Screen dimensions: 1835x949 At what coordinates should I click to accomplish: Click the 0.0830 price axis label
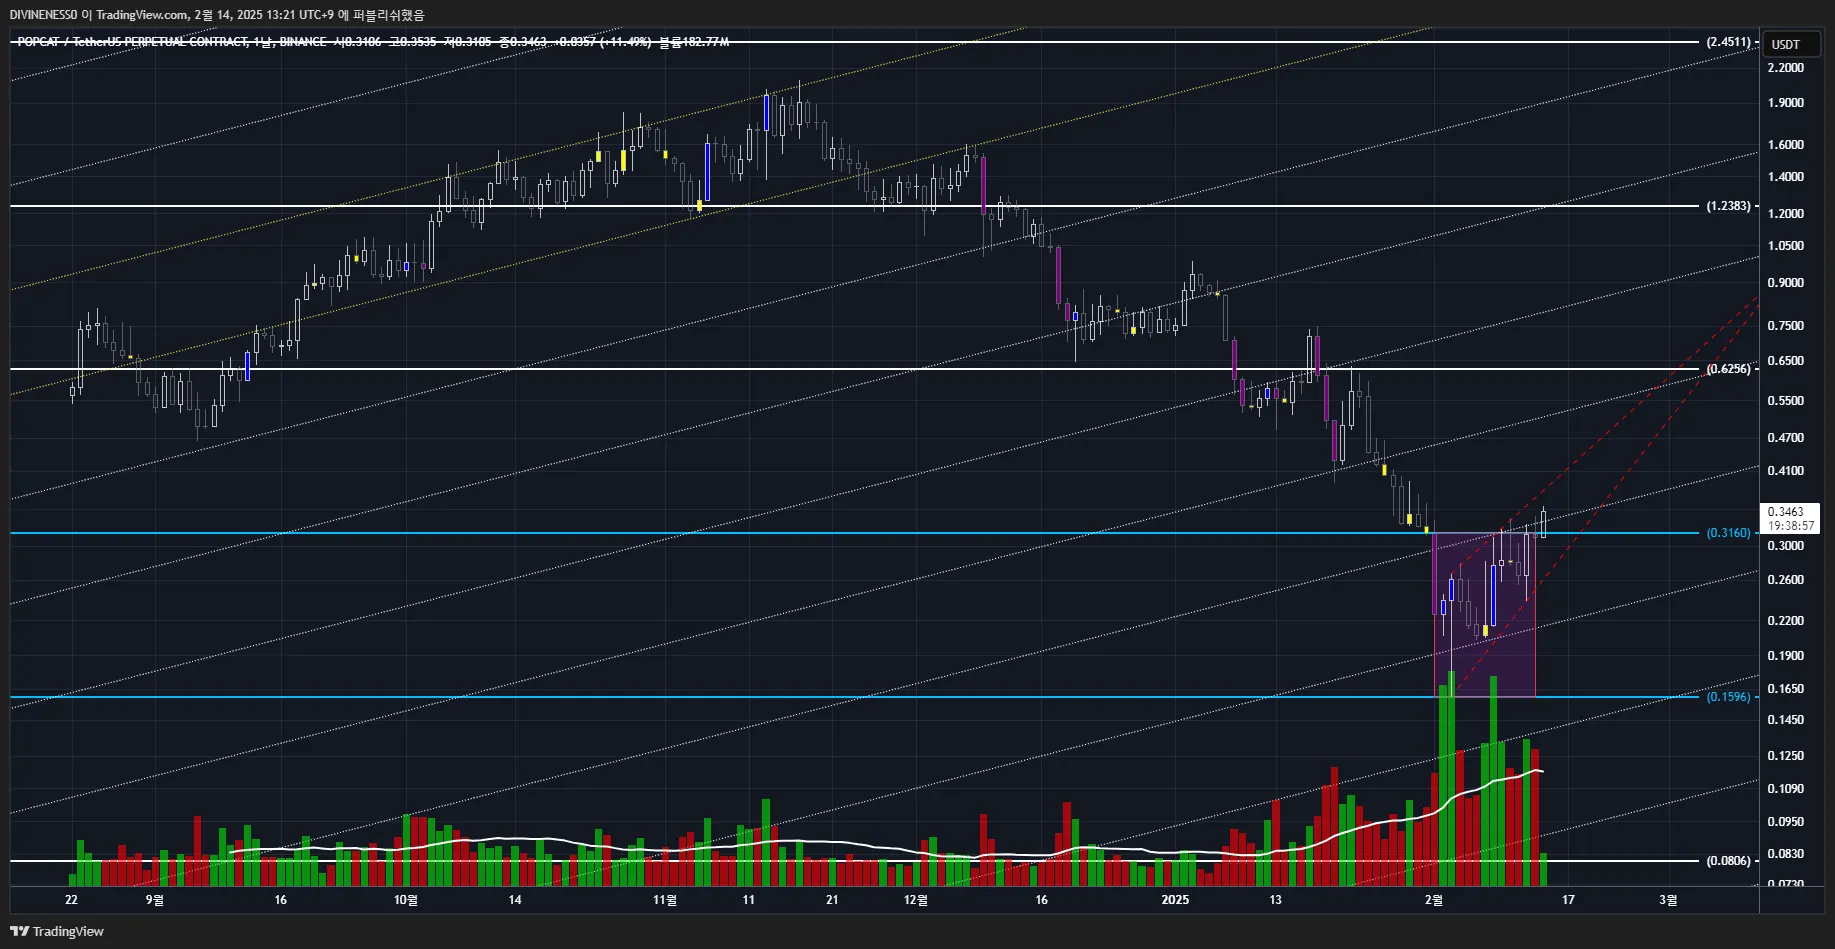(1786, 854)
